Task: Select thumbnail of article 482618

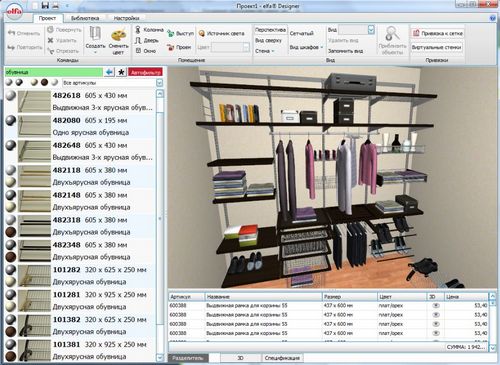Action: (34, 101)
